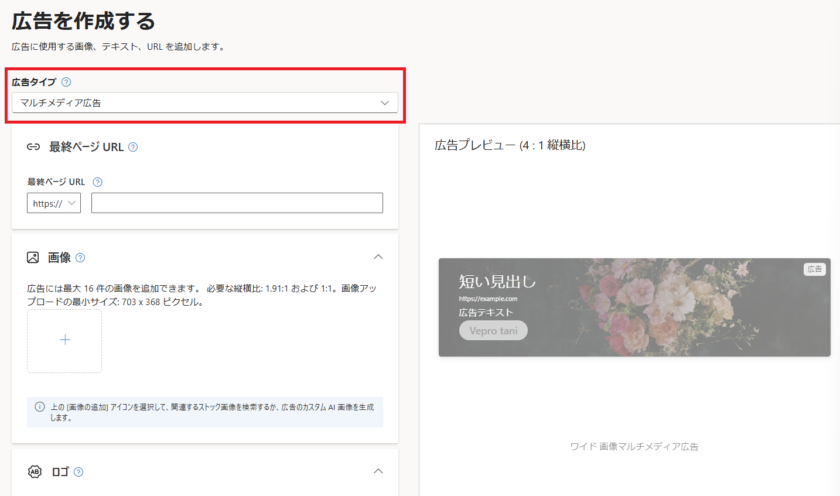Open the https:// protocol dropdown

[53, 203]
